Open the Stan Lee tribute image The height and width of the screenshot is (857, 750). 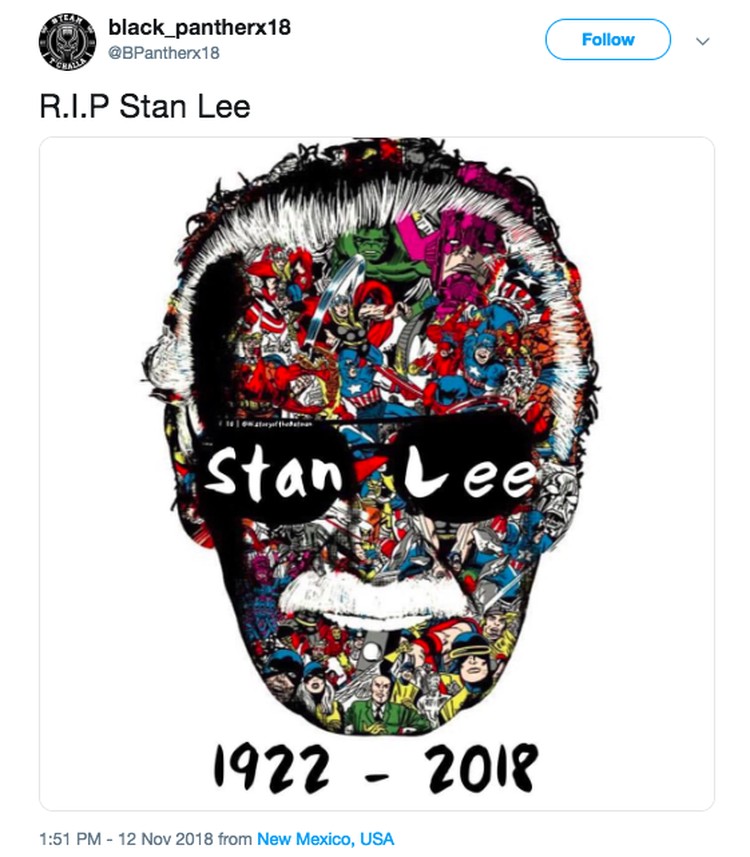(377, 474)
